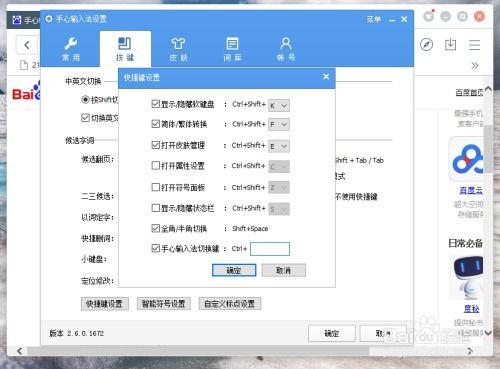Select the 按Shift切换 radio button
The height and width of the screenshot is (369, 500).
[85, 99]
